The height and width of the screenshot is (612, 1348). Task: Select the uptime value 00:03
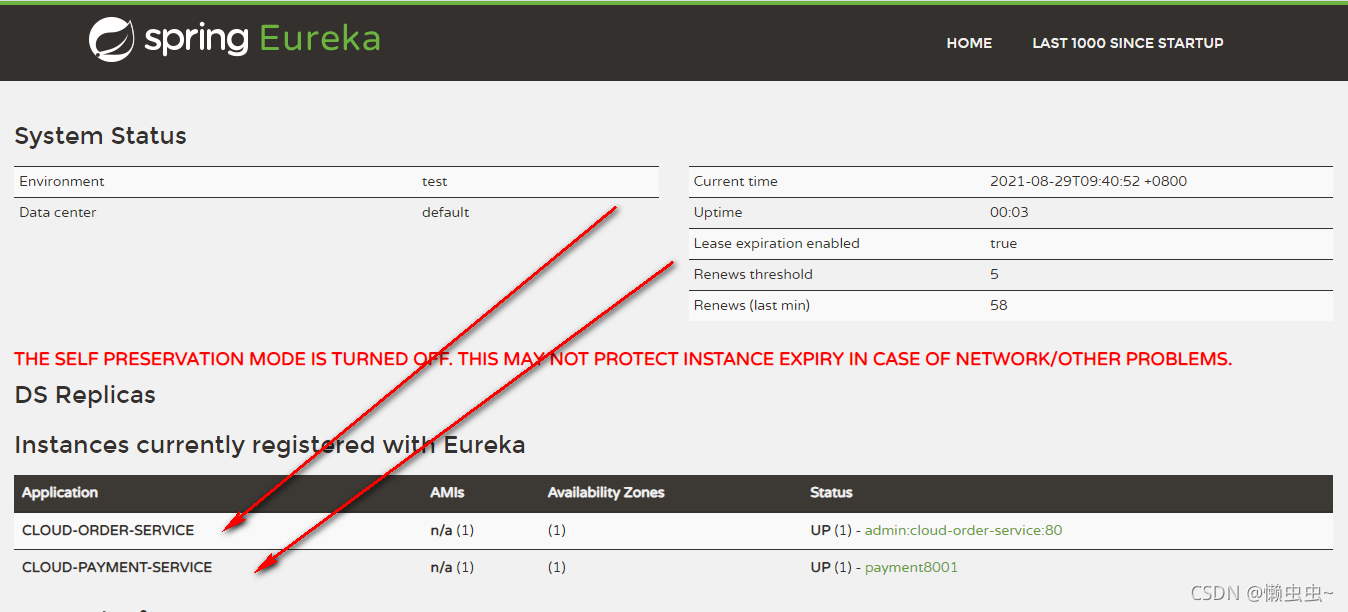coord(1009,212)
